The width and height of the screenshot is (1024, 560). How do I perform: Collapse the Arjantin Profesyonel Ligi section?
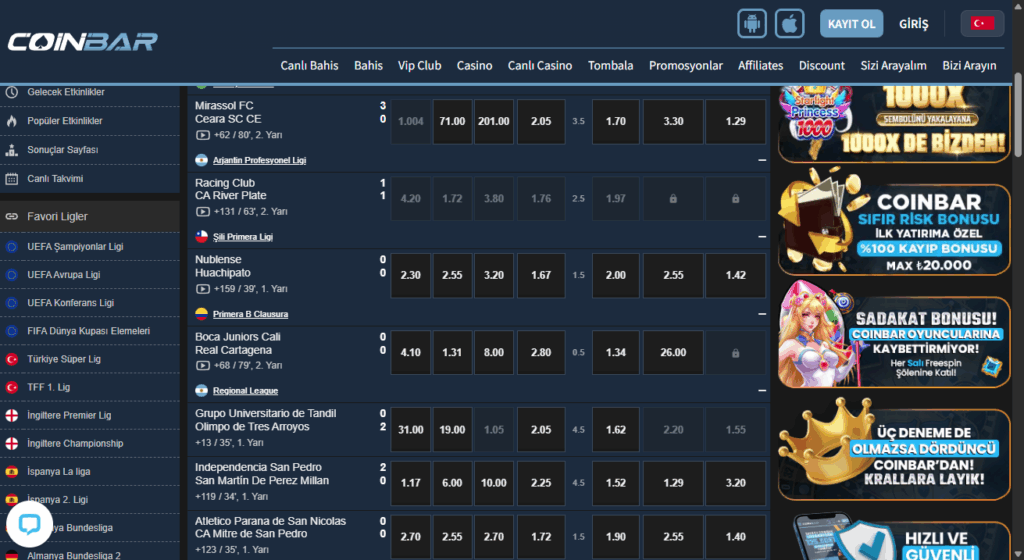762,160
